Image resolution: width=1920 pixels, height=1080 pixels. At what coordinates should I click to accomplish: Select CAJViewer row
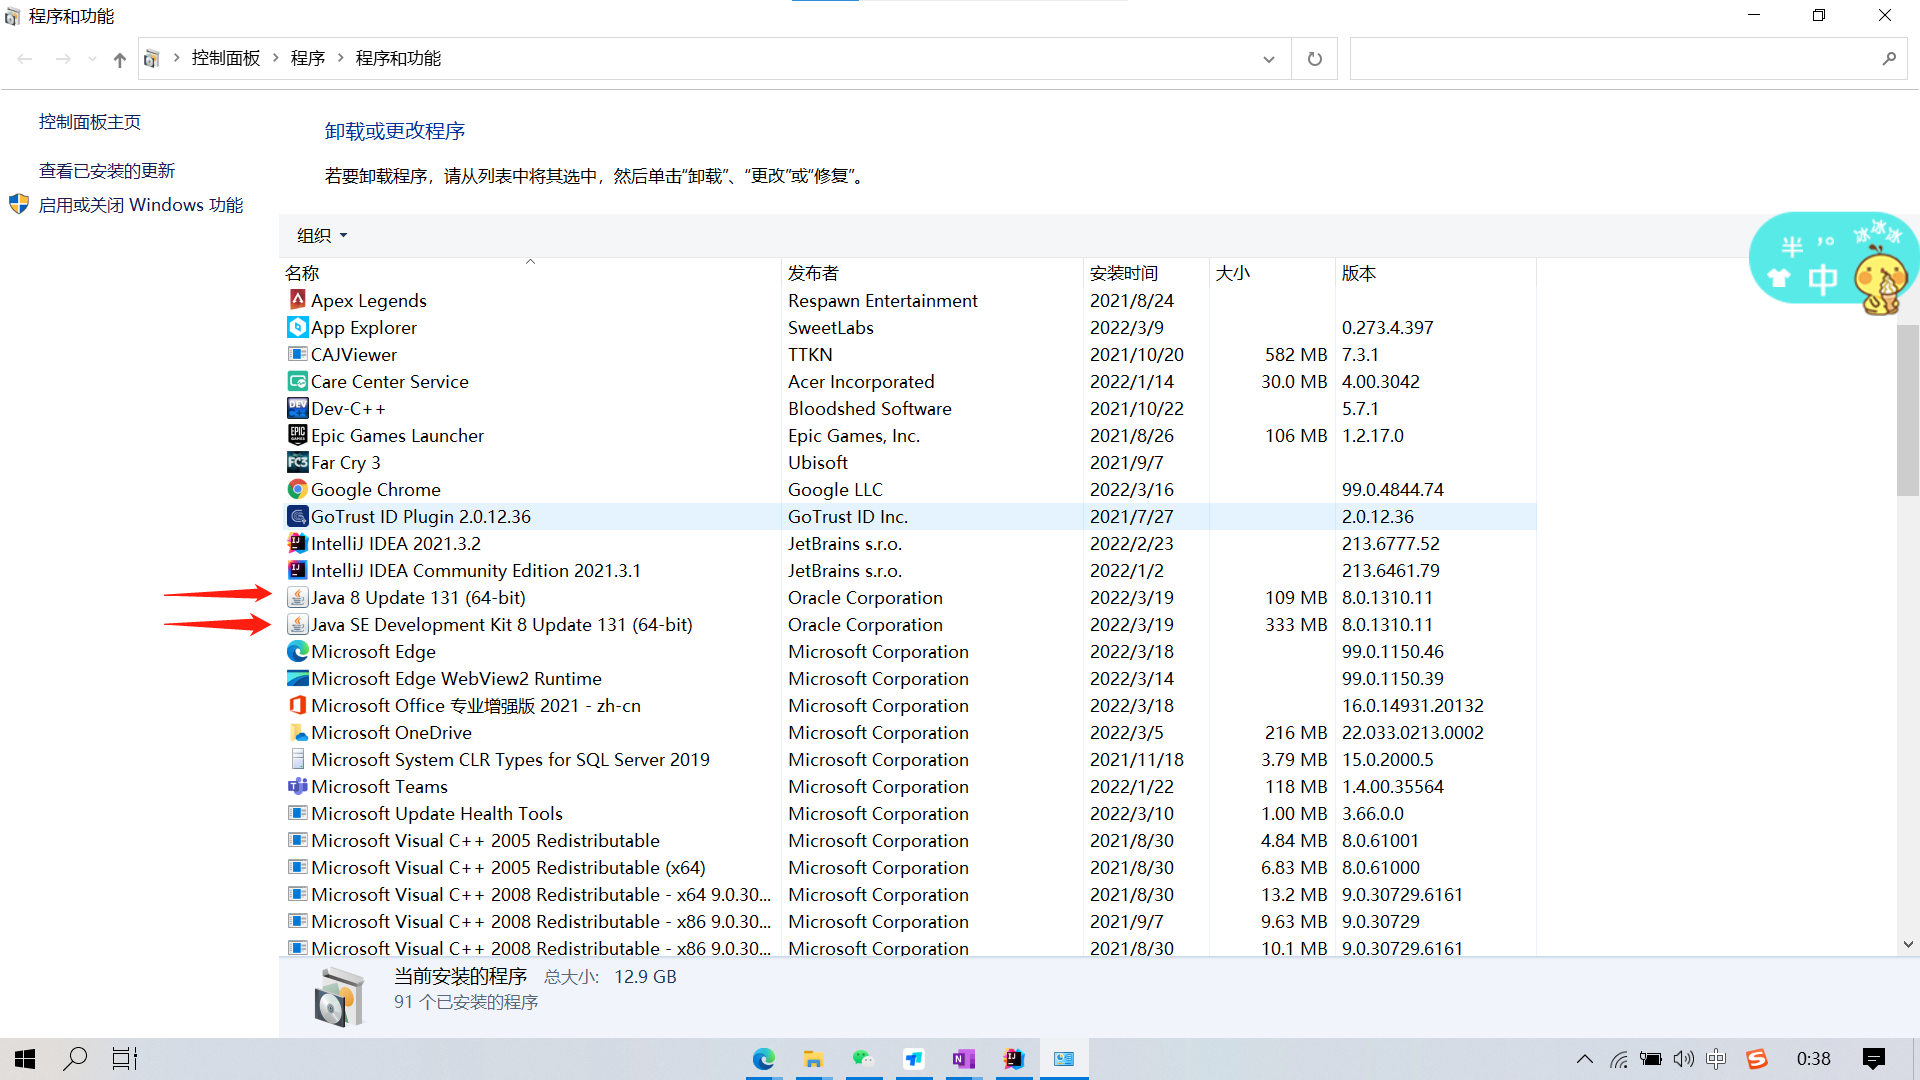(908, 354)
